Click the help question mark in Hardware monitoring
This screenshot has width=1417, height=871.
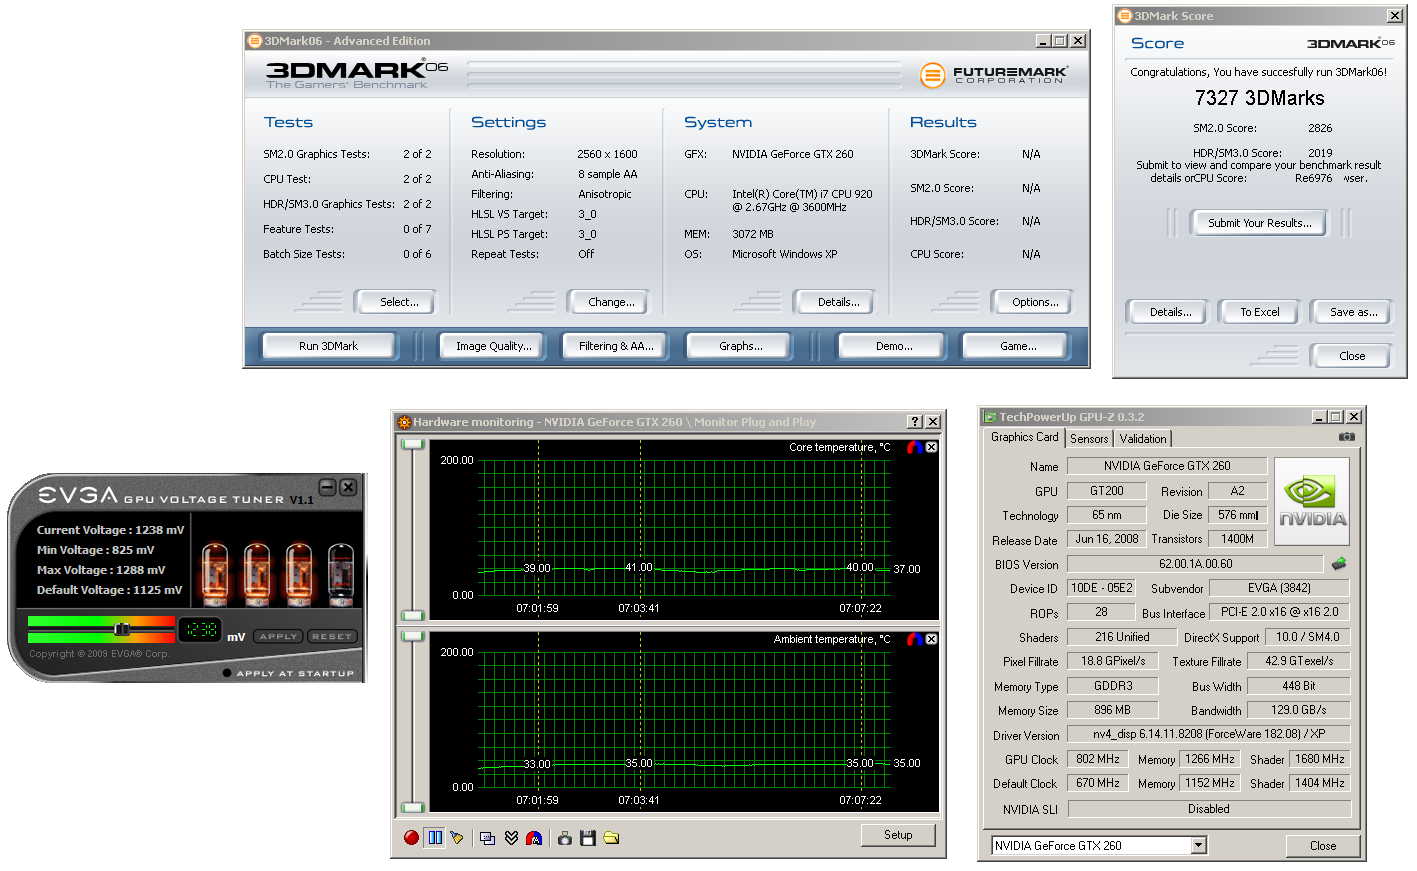[915, 422]
